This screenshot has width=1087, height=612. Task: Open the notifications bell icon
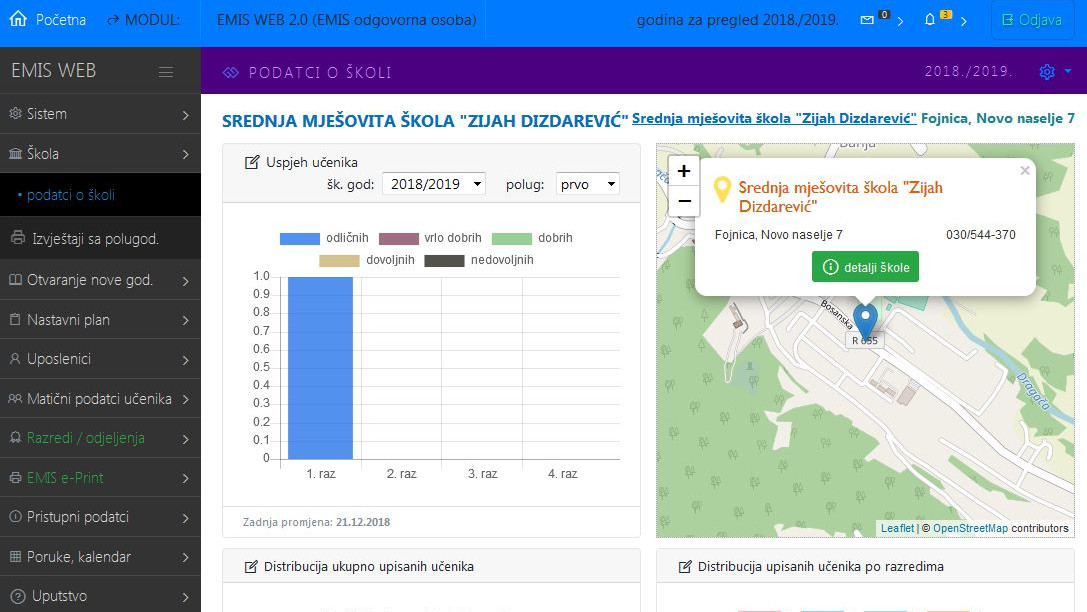(x=930, y=20)
